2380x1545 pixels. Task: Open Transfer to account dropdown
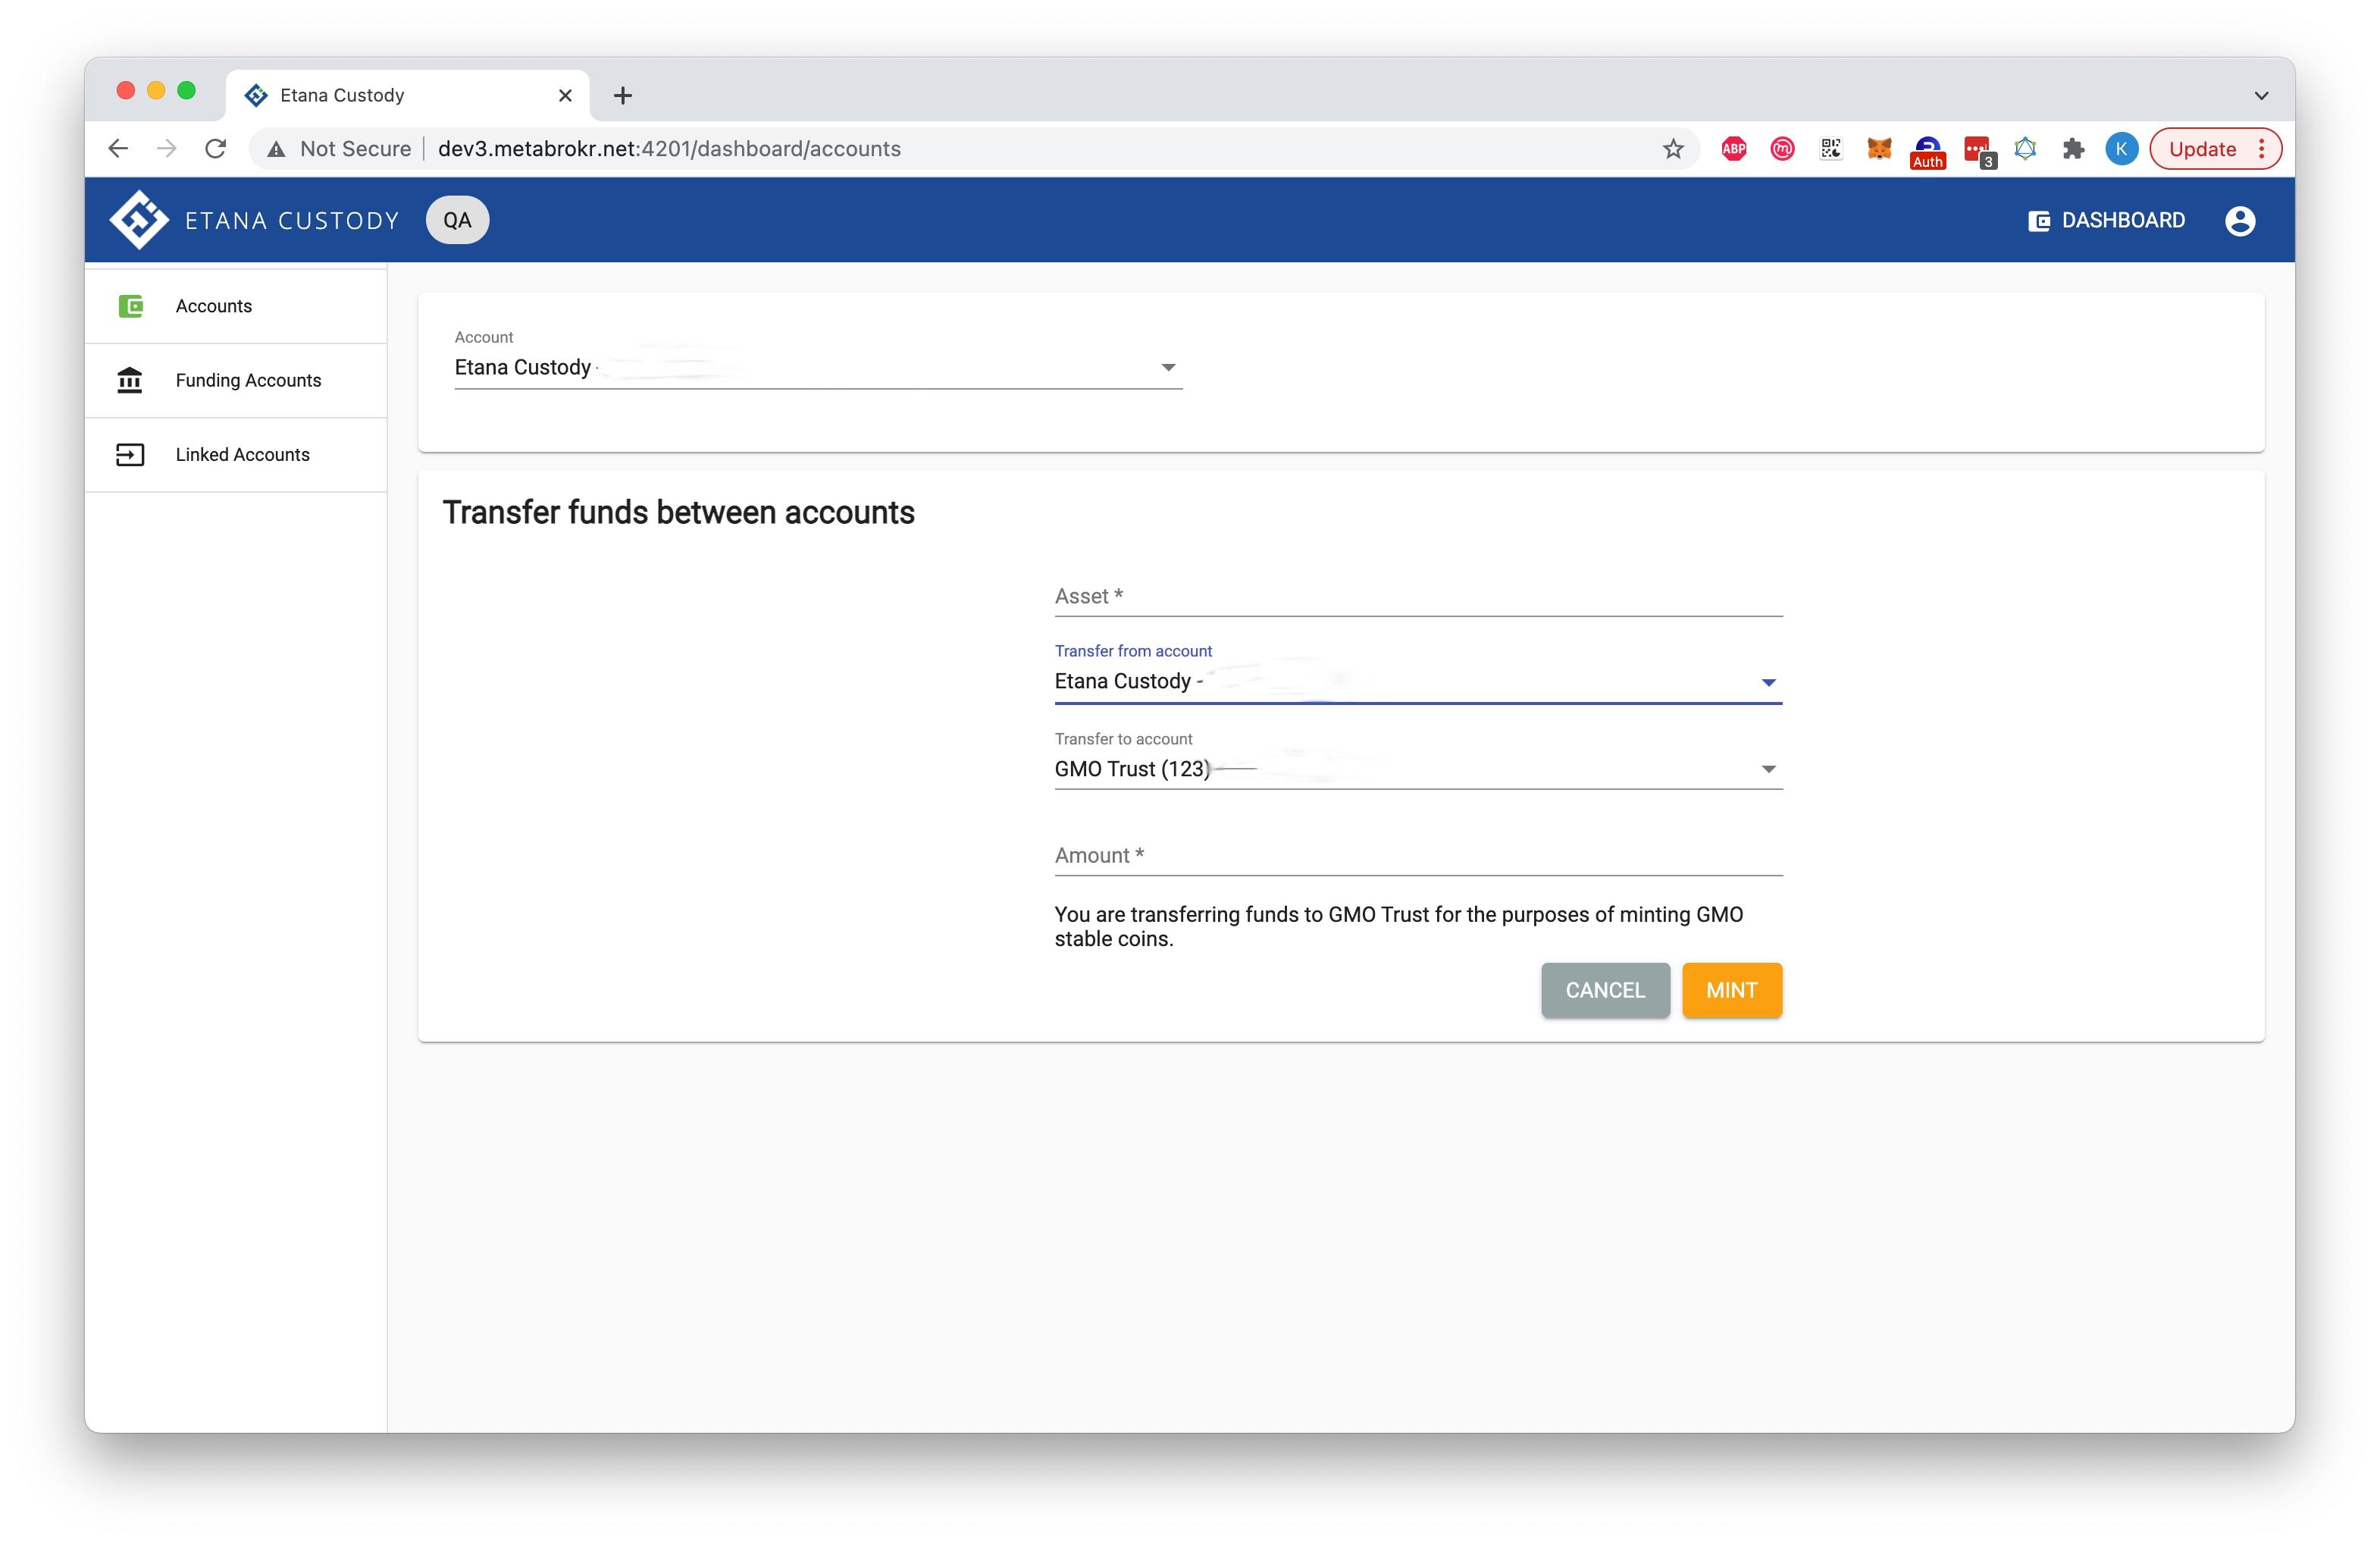coord(1417,768)
